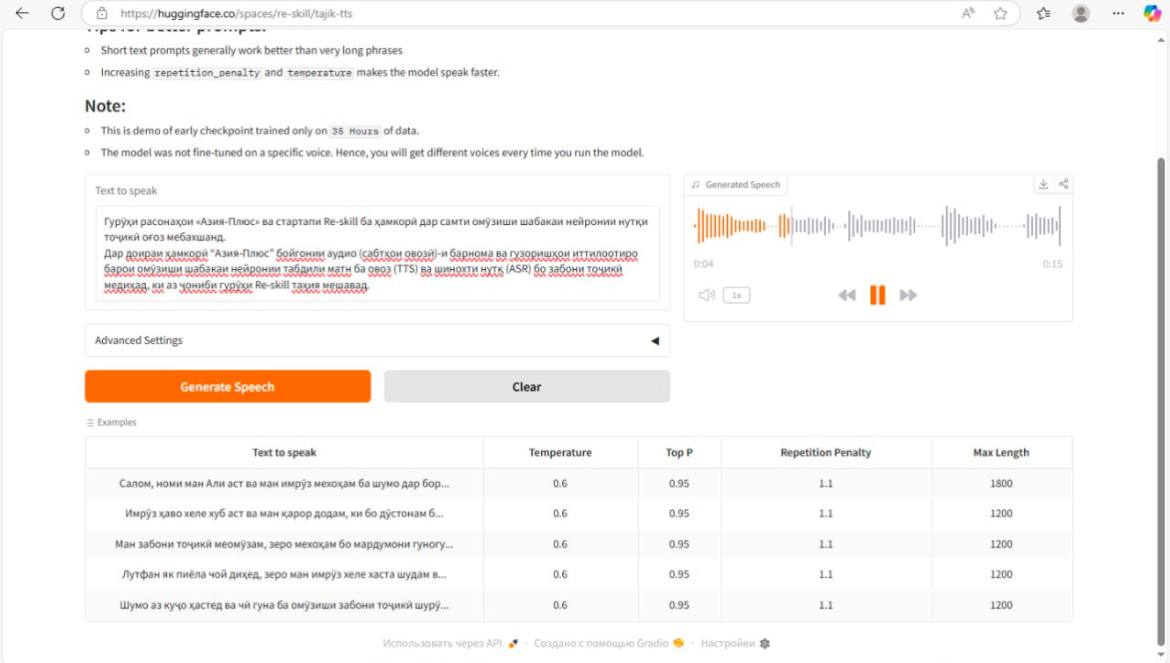This screenshot has width=1170, height=663.
Task: Click the share icon on Generated Speech
Action: pos(1063,184)
